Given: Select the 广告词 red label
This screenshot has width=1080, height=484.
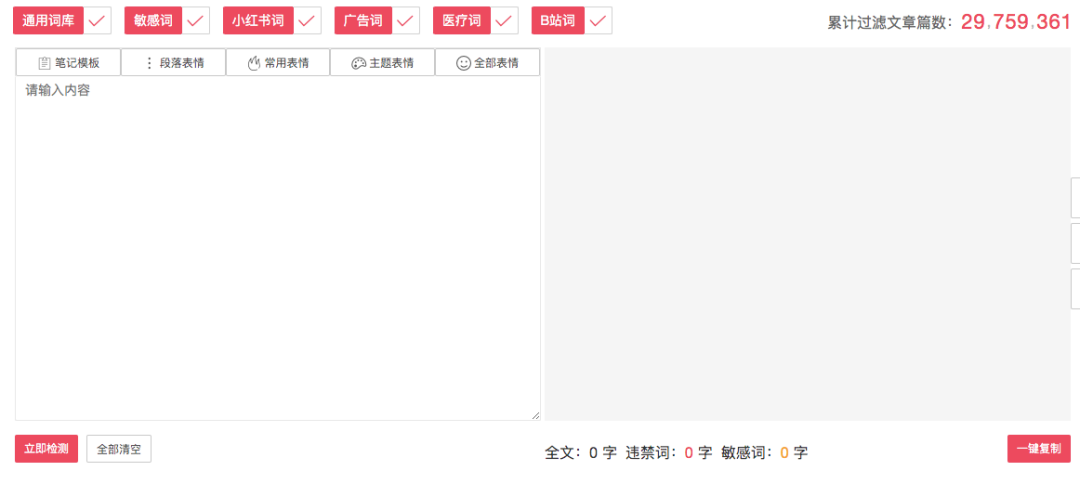Looking at the screenshot, I should click(x=364, y=21).
